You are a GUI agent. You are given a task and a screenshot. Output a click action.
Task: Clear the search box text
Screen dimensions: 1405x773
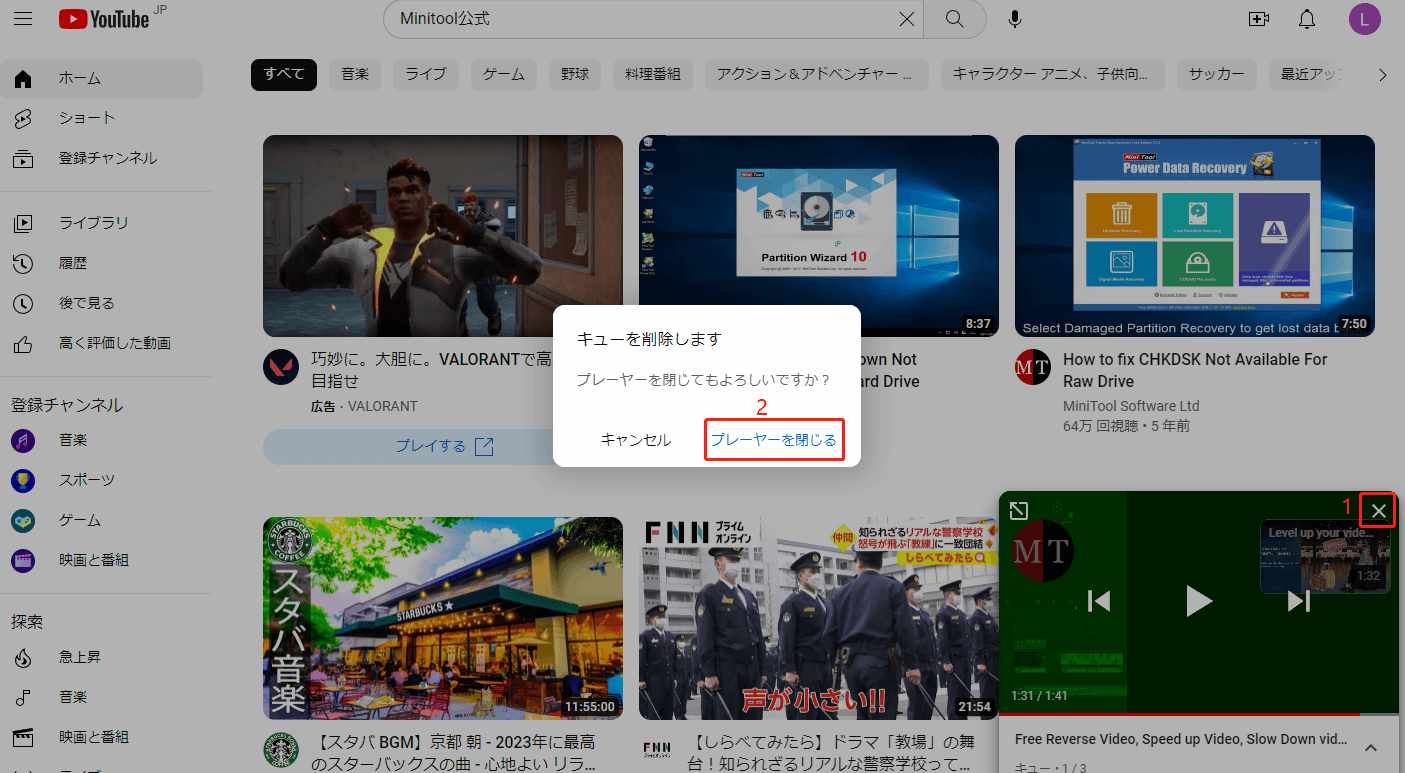pyautogui.click(x=906, y=19)
